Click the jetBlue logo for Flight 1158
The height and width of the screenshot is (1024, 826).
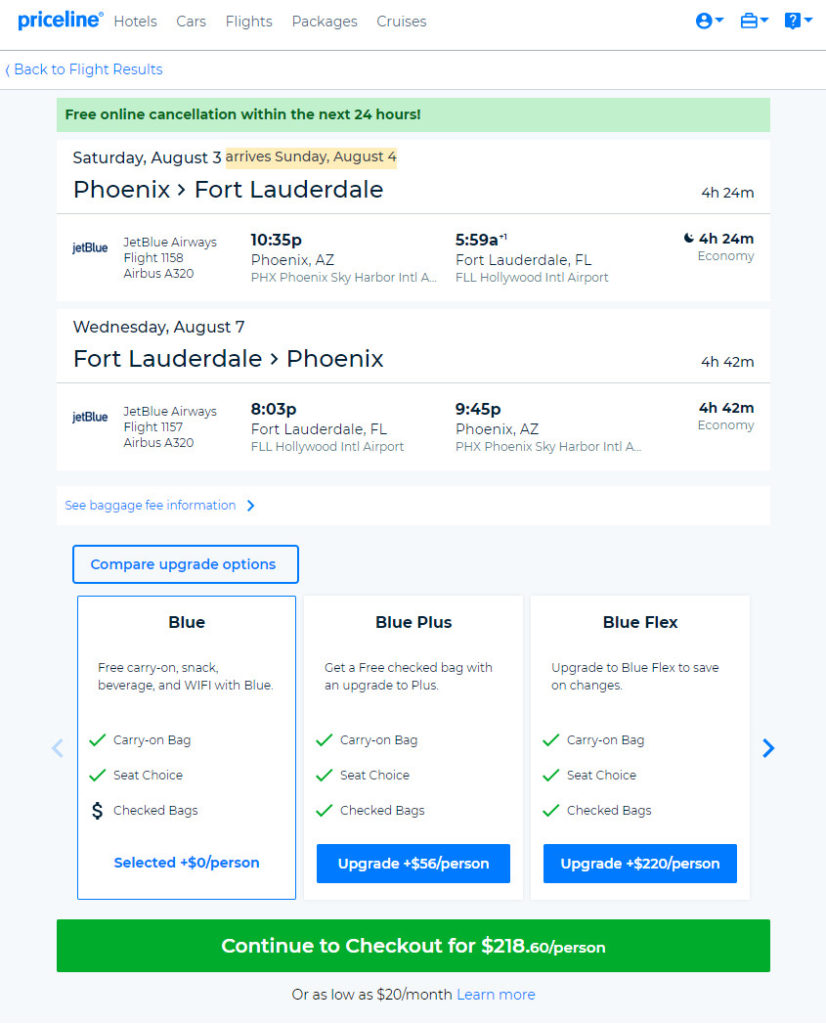tap(90, 248)
